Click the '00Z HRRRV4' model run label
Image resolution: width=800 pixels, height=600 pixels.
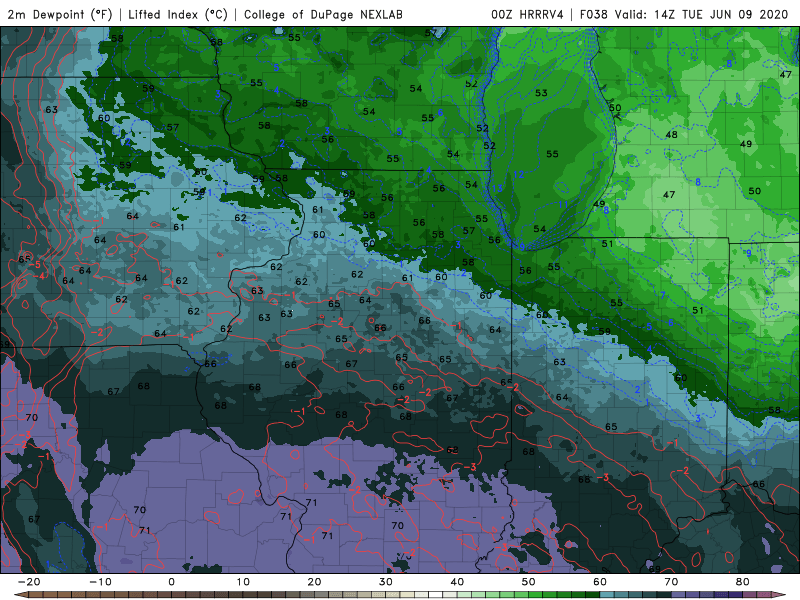pyautogui.click(x=527, y=14)
